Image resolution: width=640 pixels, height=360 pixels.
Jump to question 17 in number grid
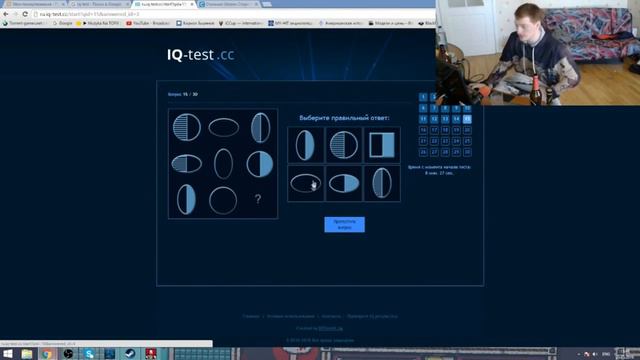tap(434, 130)
